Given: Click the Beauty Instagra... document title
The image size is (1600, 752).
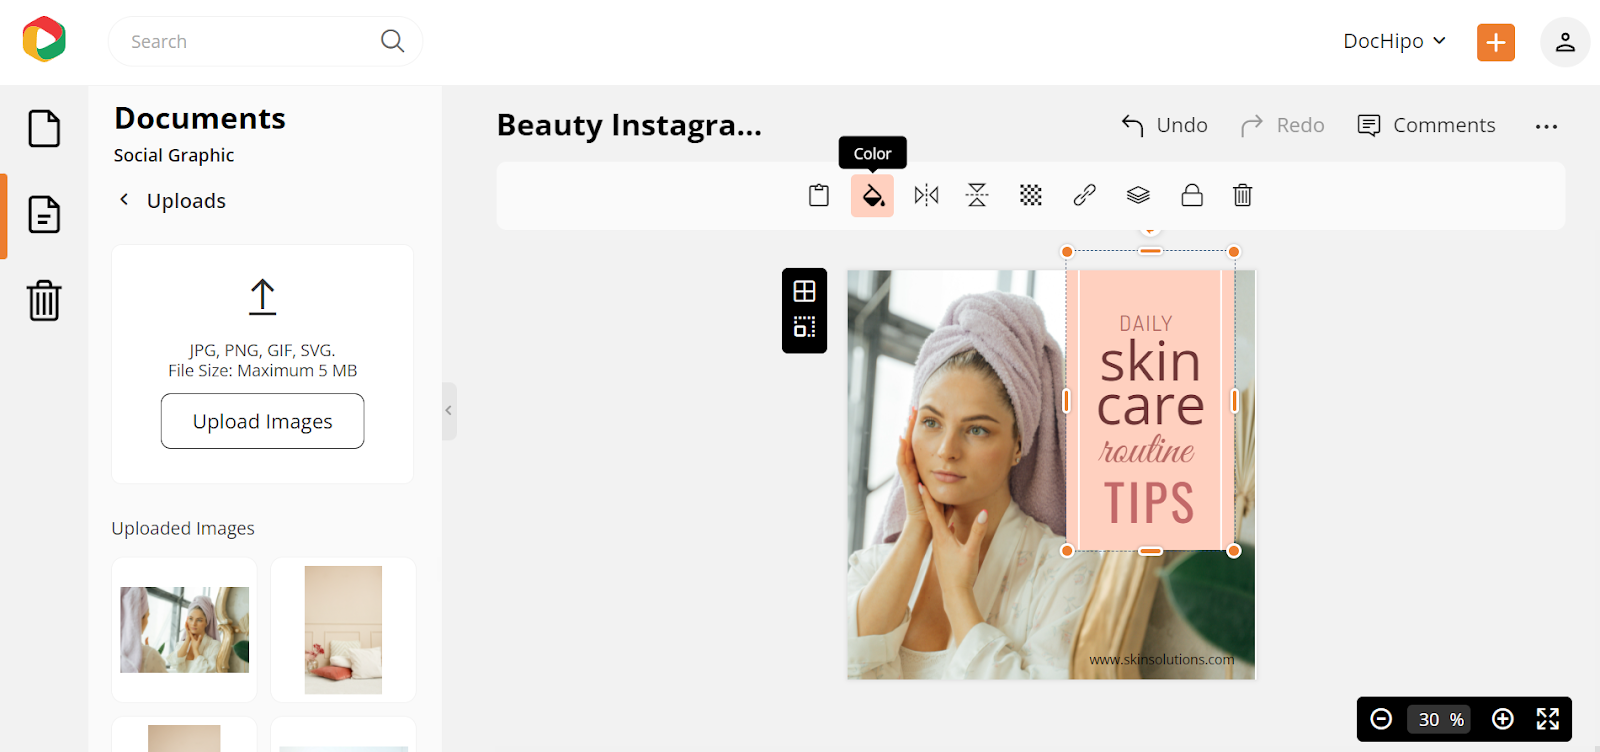Looking at the screenshot, I should pyautogui.click(x=629, y=125).
